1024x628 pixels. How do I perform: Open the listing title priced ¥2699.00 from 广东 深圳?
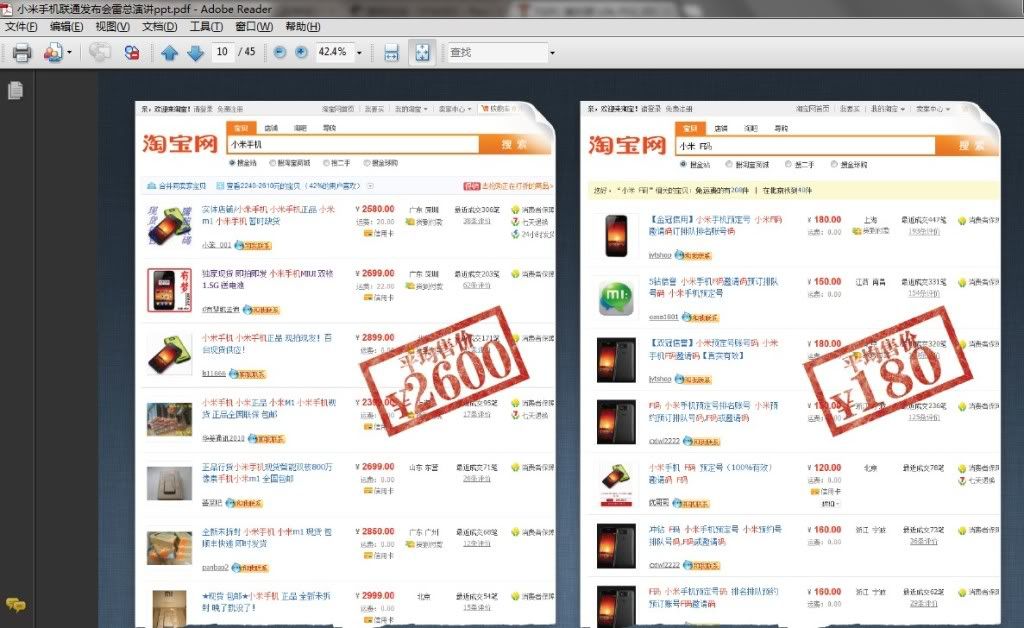pos(268,279)
